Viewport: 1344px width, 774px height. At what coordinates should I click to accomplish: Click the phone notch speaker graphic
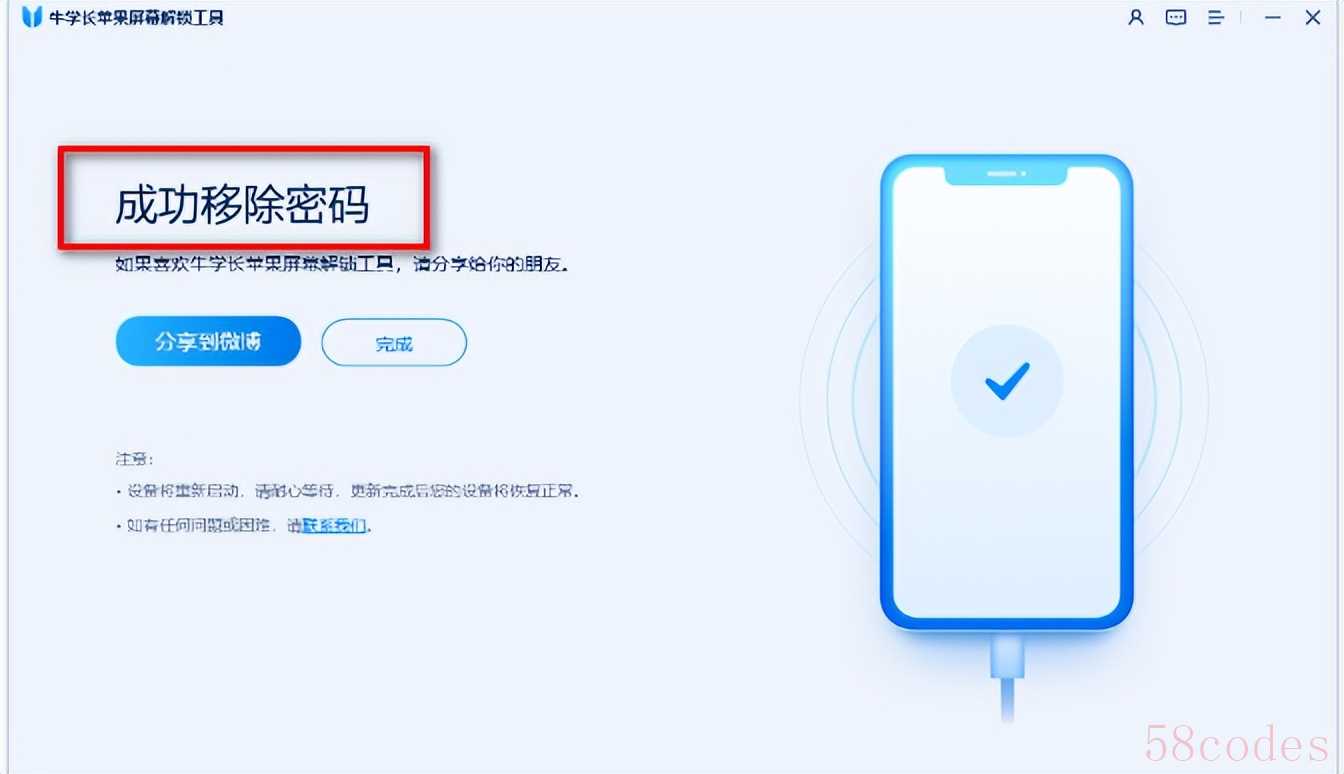1006,174
